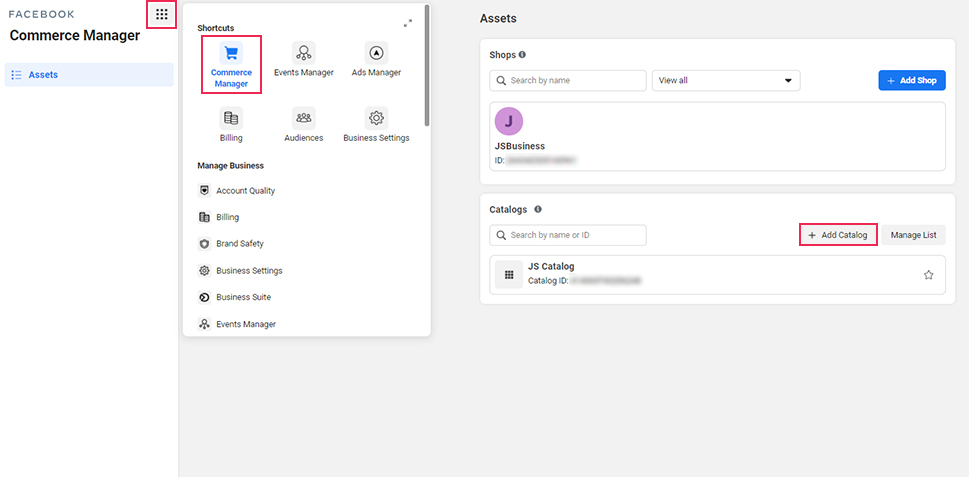Expand the shortcuts menu panel
The width and height of the screenshot is (969, 477).
(x=408, y=23)
